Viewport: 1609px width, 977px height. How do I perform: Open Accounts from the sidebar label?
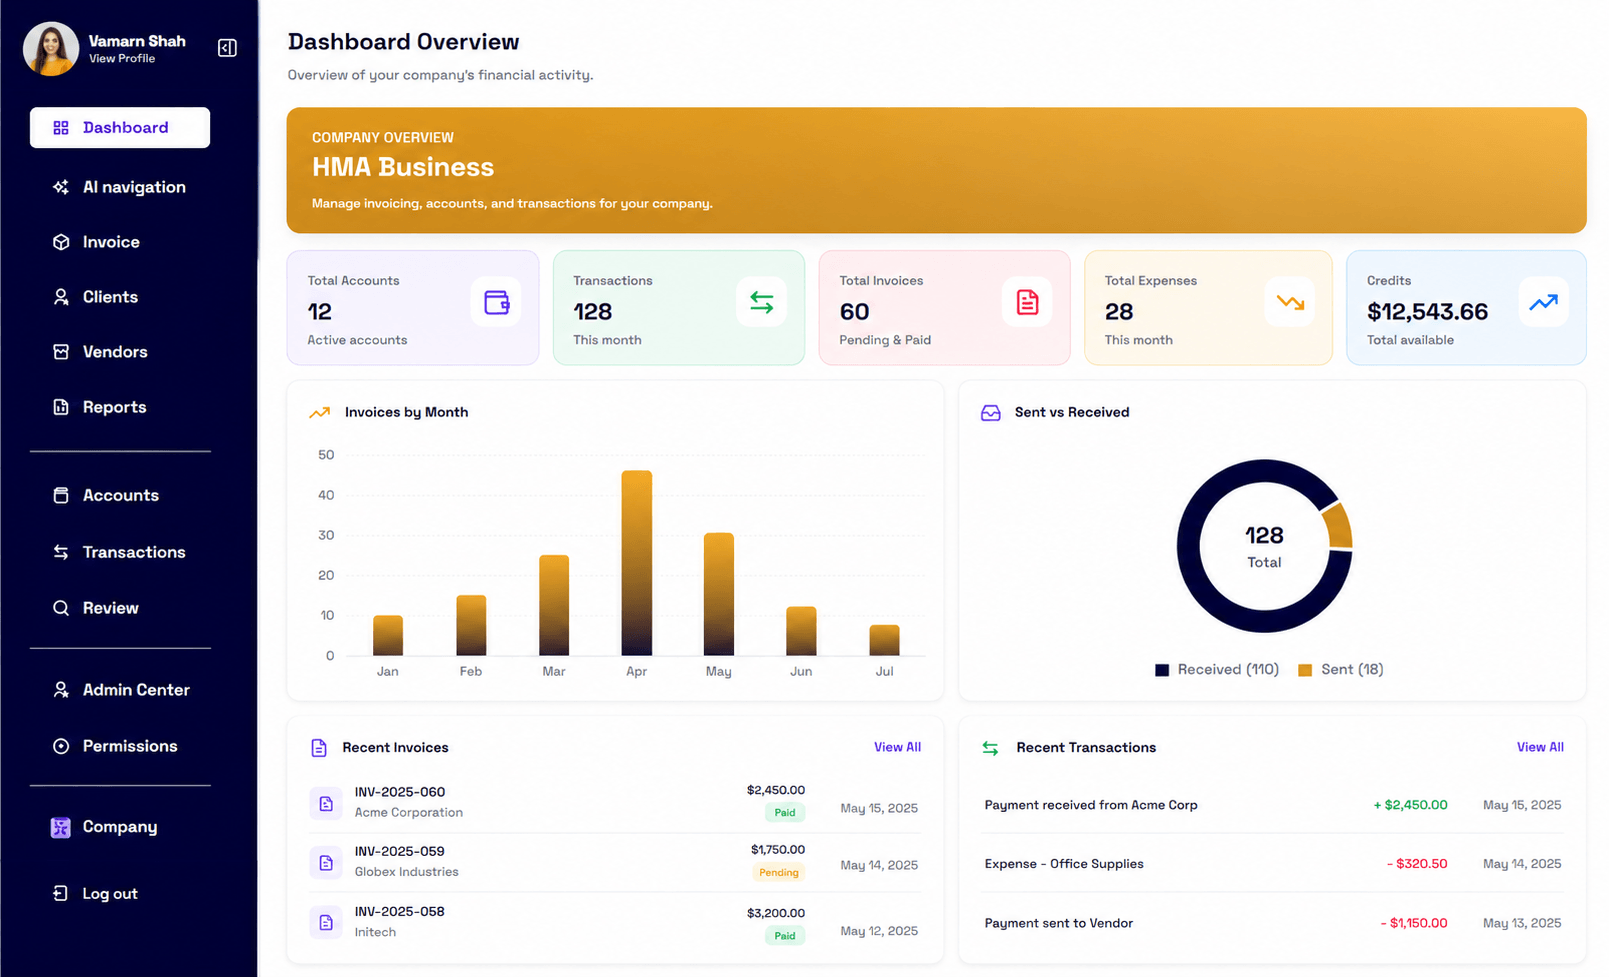121,495
